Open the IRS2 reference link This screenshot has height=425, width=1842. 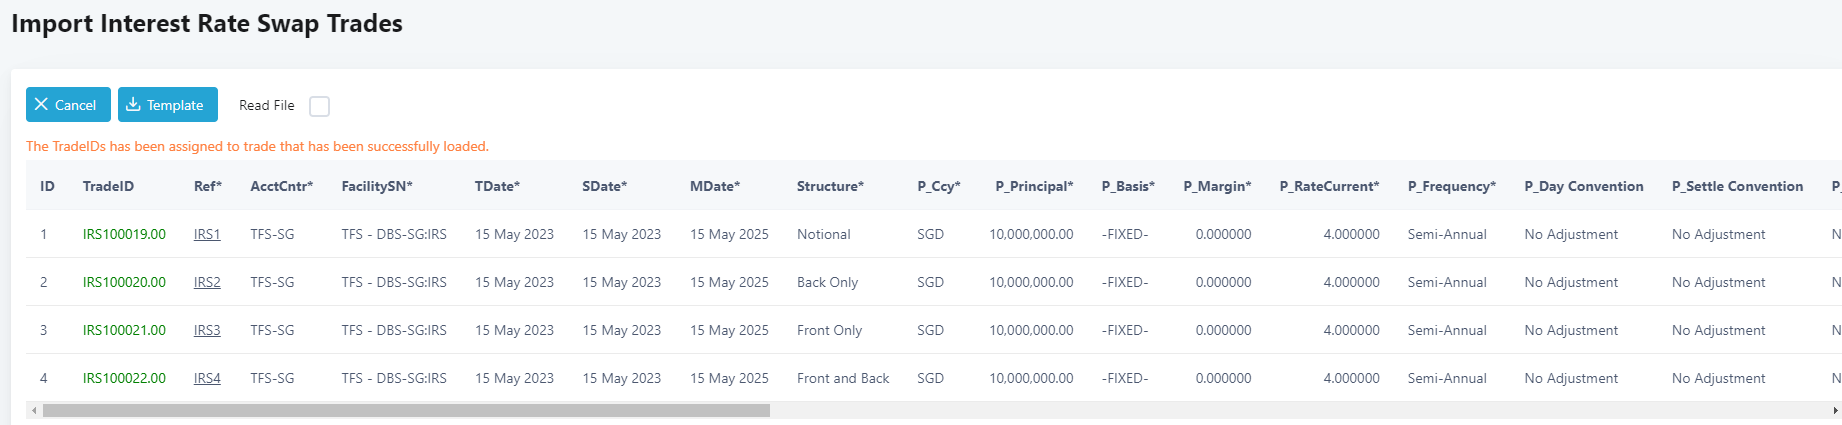207,282
